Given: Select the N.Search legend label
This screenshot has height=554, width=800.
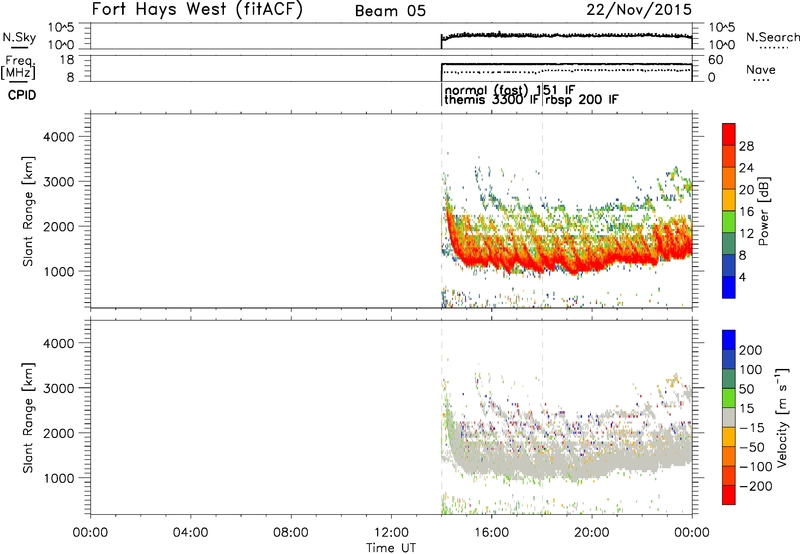Looking at the screenshot, I should click(772, 36).
